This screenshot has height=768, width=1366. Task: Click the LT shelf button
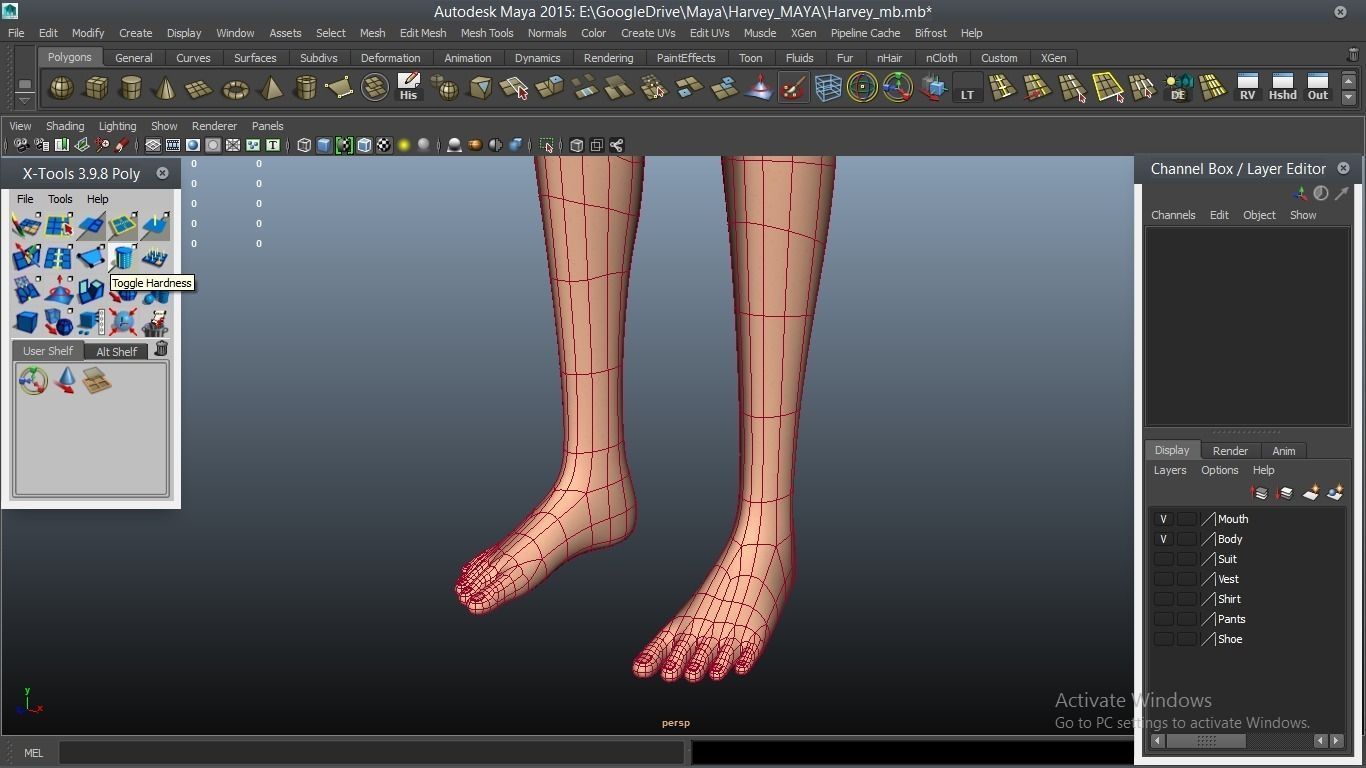pos(967,88)
